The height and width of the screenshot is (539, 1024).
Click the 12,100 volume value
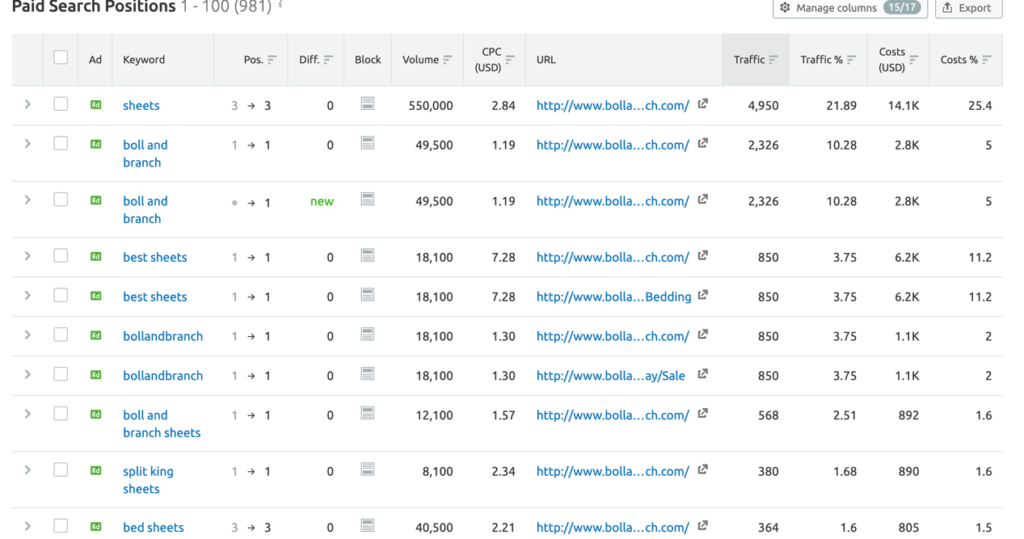(x=434, y=415)
